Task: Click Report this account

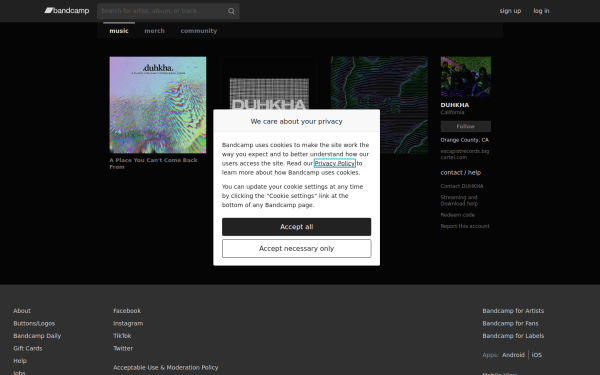Action: click(x=465, y=226)
